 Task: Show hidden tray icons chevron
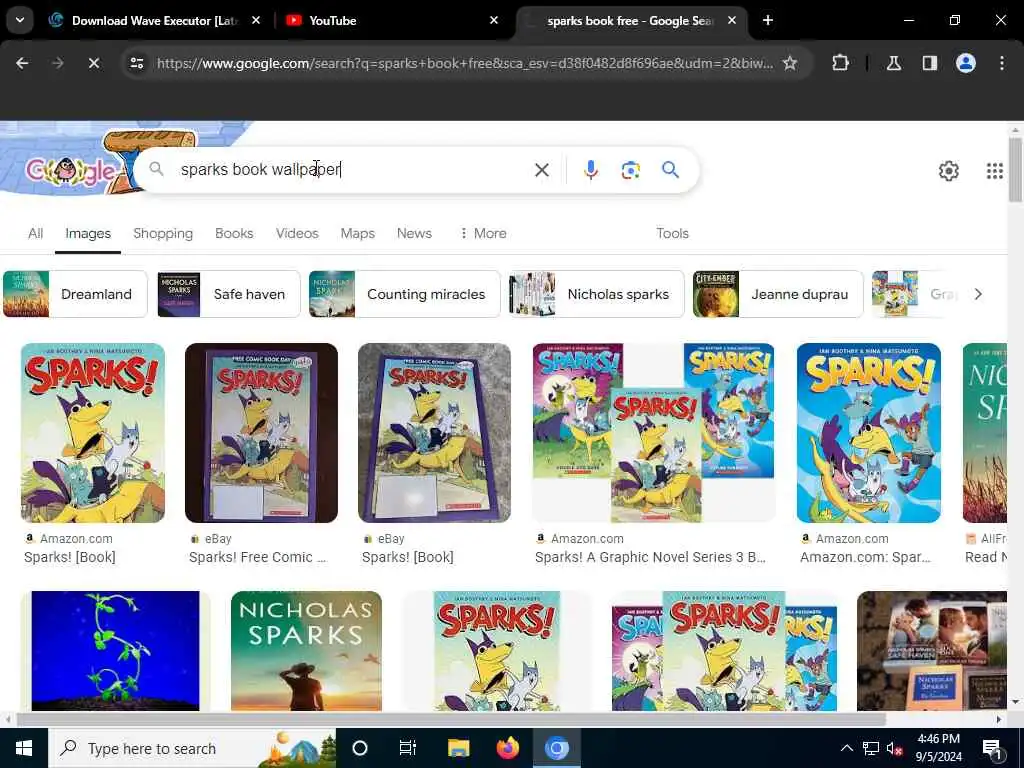click(846, 748)
